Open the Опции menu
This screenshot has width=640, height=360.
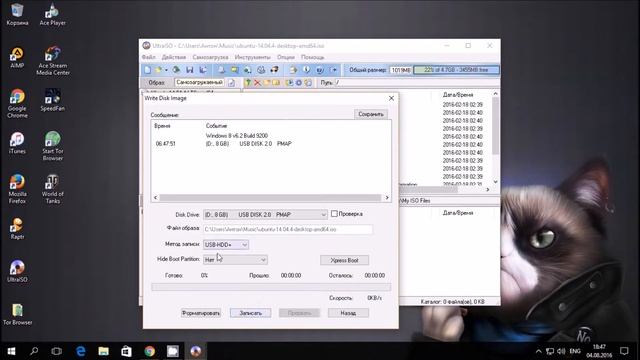(286, 57)
